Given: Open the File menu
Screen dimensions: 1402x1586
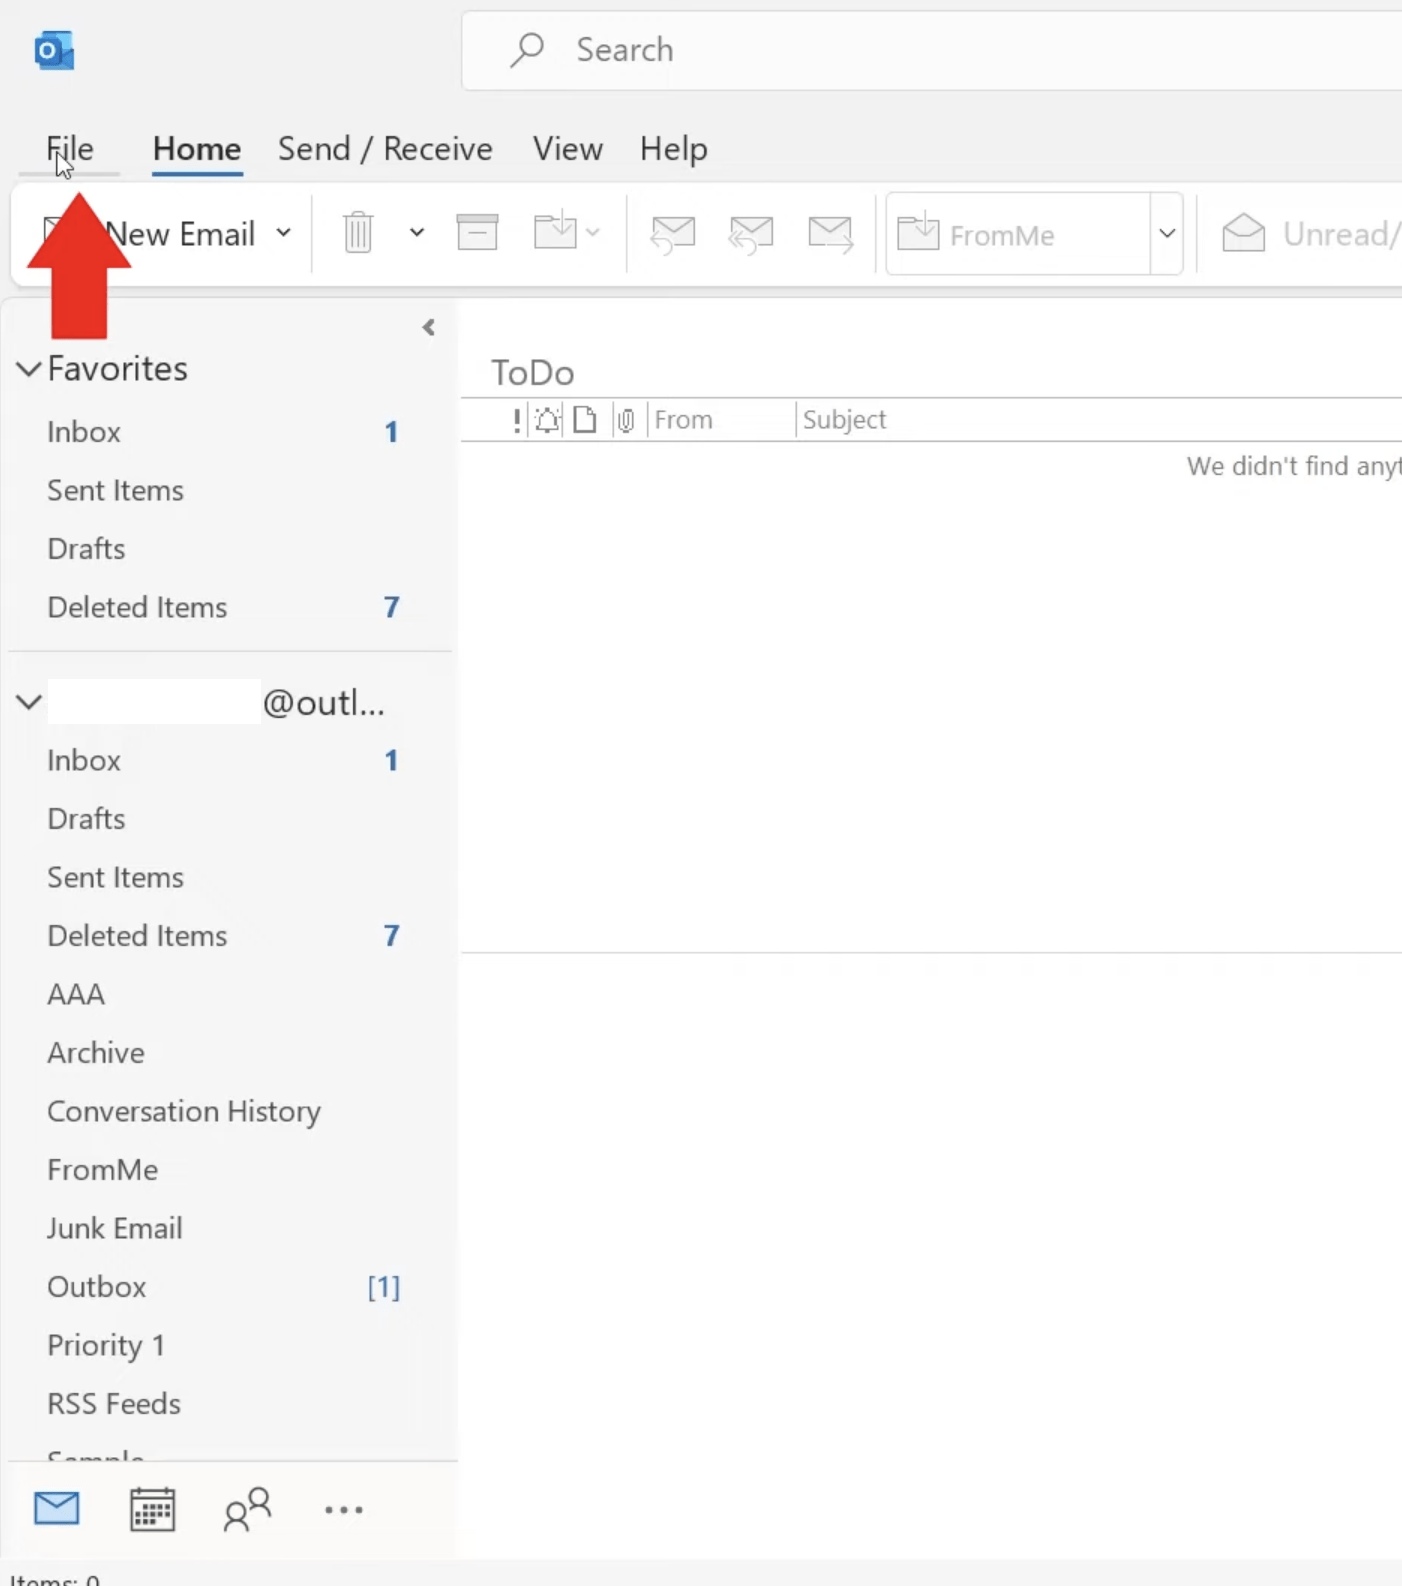Looking at the screenshot, I should click(70, 149).
